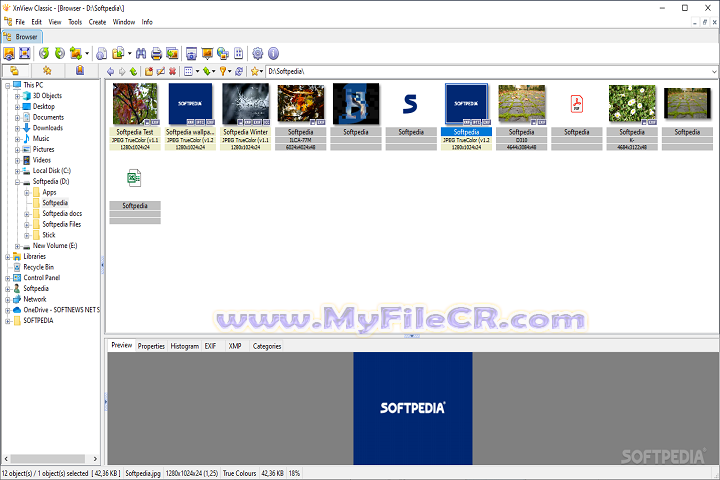Open the Convert icon dropdown arrow
Screen dimensions: 720x480
pos(86,54)
